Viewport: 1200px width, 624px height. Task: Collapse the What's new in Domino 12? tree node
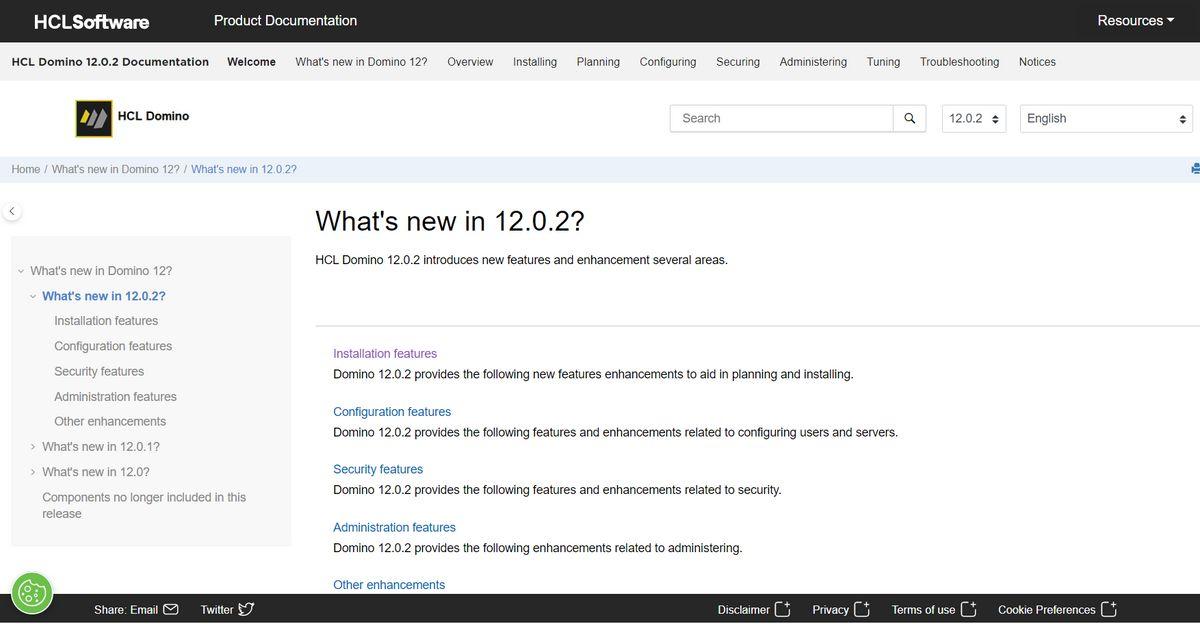pos(21,271)
